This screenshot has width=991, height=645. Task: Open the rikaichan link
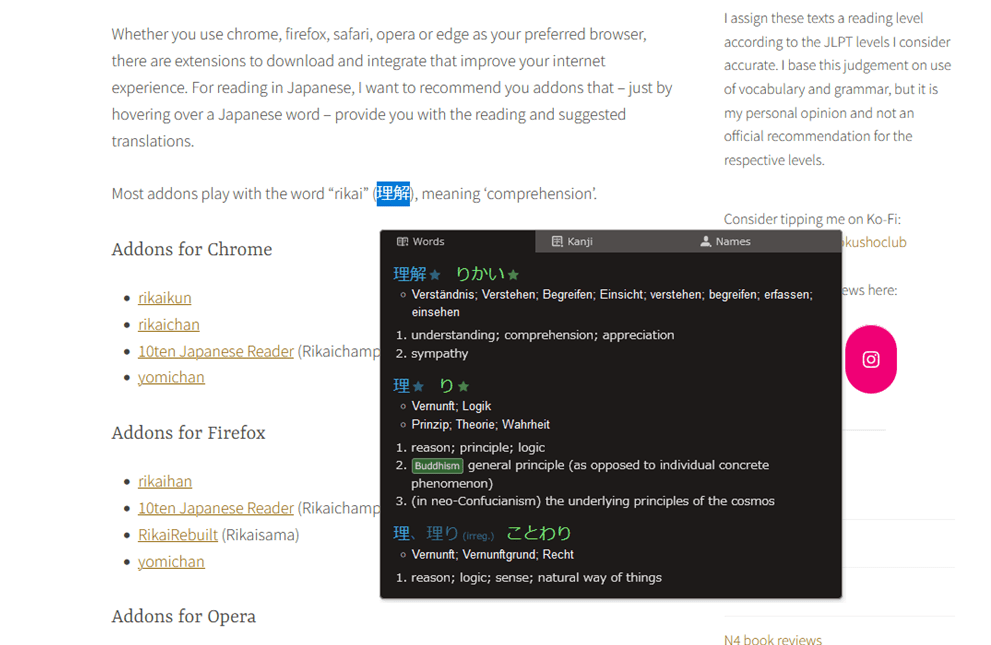tap(168, 324)
